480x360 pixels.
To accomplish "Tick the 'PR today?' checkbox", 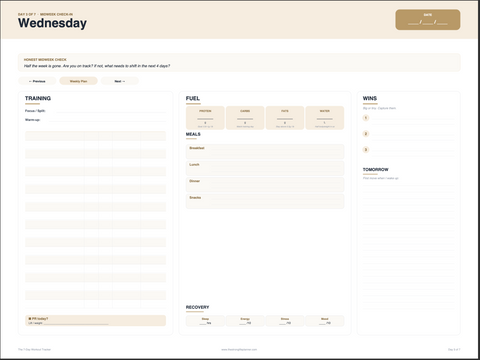I will pos(30,319).
